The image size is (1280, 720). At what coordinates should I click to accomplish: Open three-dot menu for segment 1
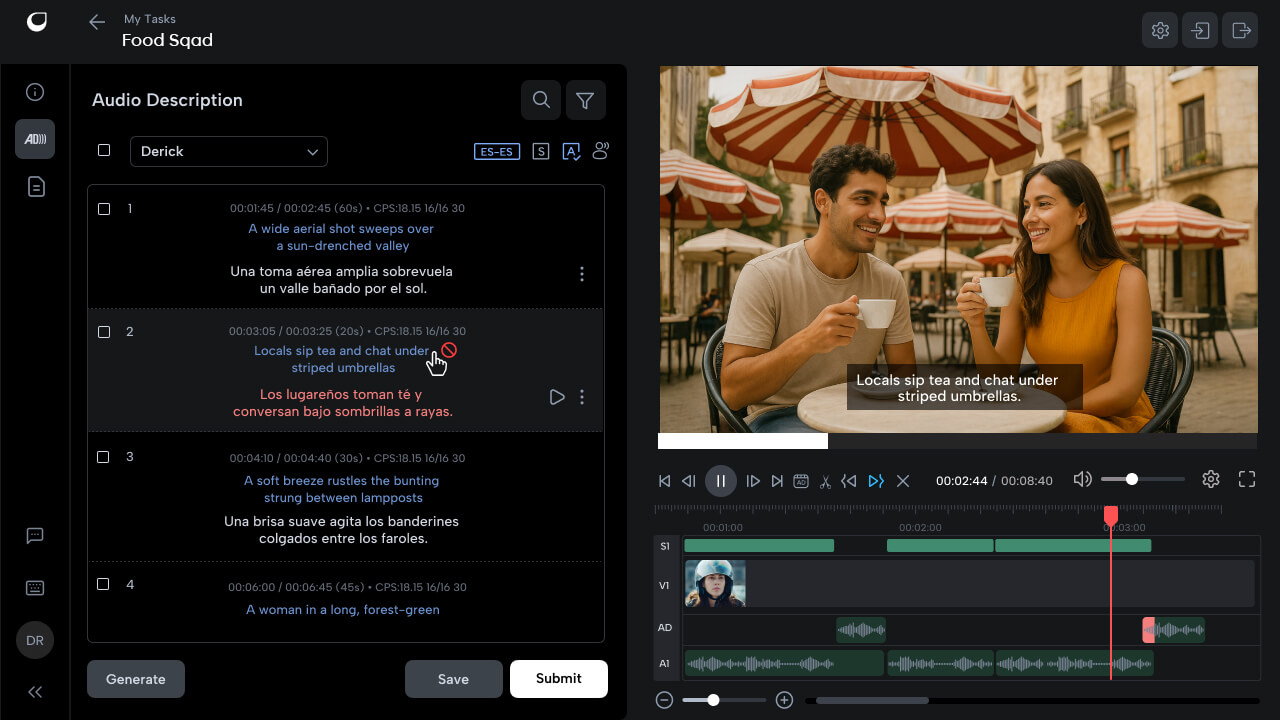click(x=582, y=274)
